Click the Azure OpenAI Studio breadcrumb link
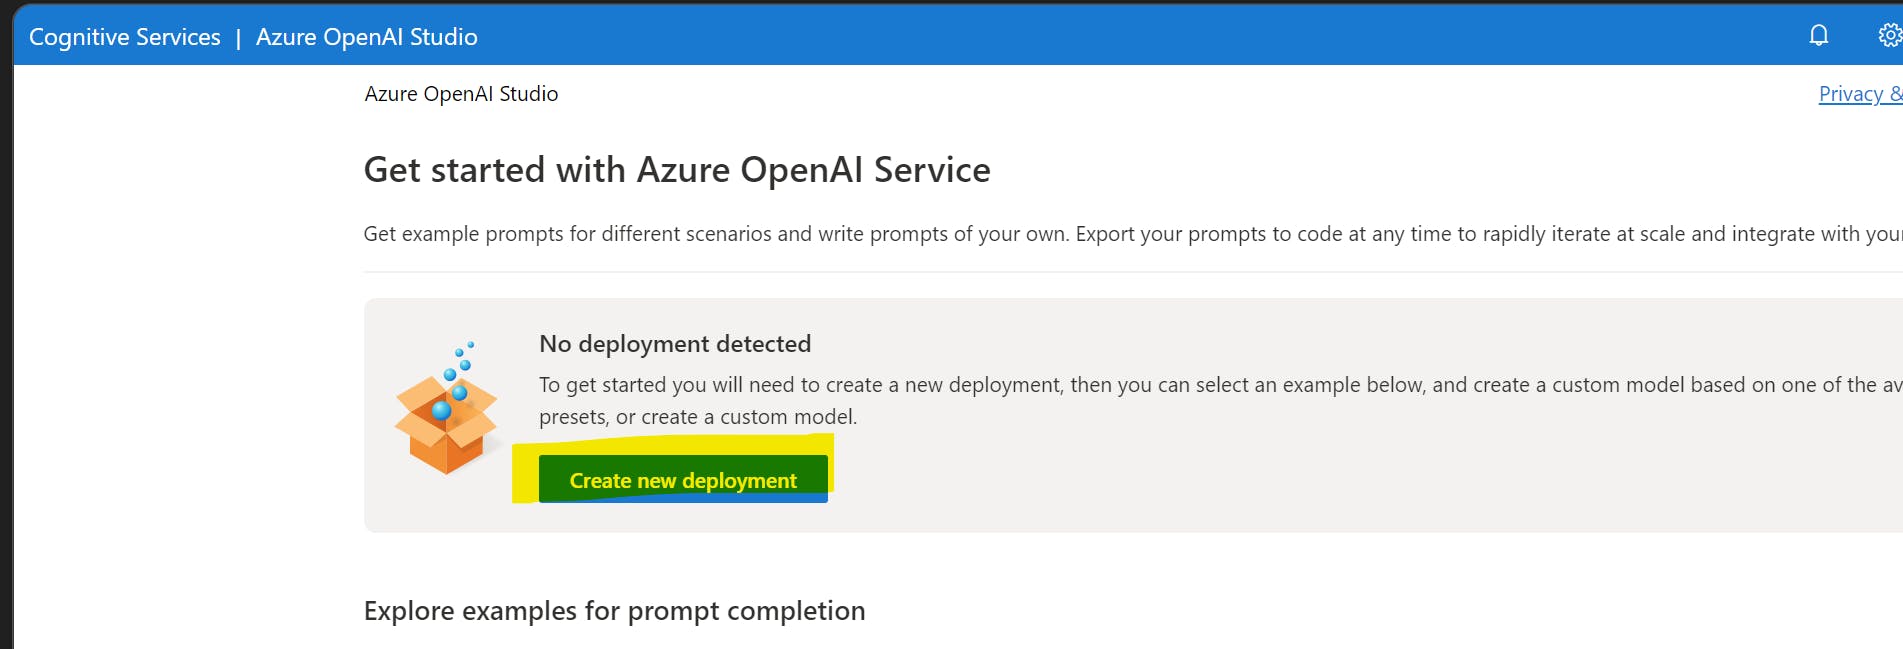Viewport: 1903px width, 649px height. (461, 93)
